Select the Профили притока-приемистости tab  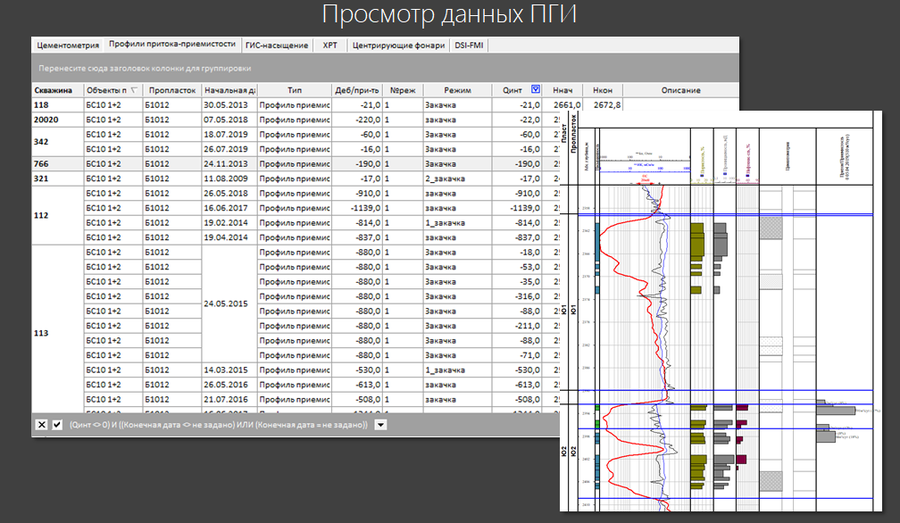pyautogui.click(x=172, y=44)
